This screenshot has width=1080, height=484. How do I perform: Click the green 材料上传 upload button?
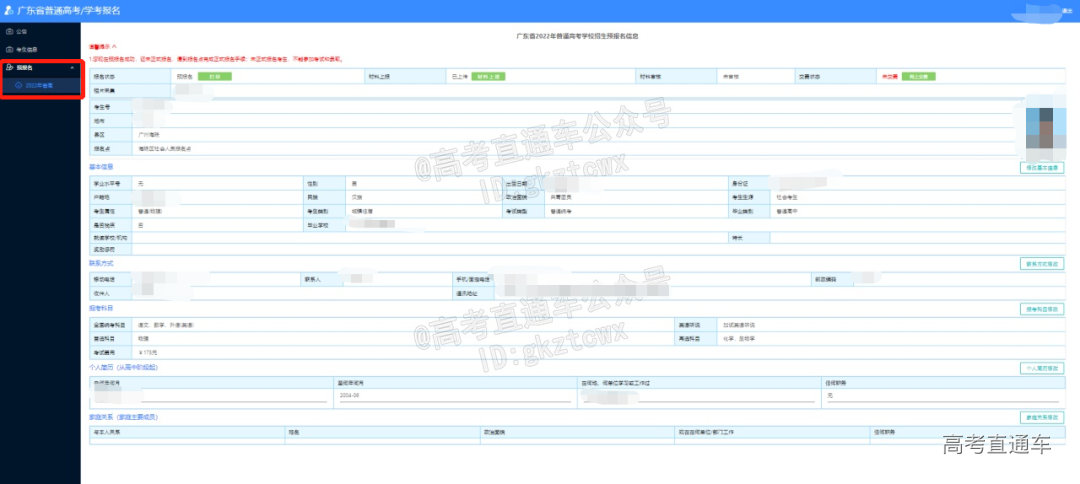pyautogui.click(x=488, y=76)
